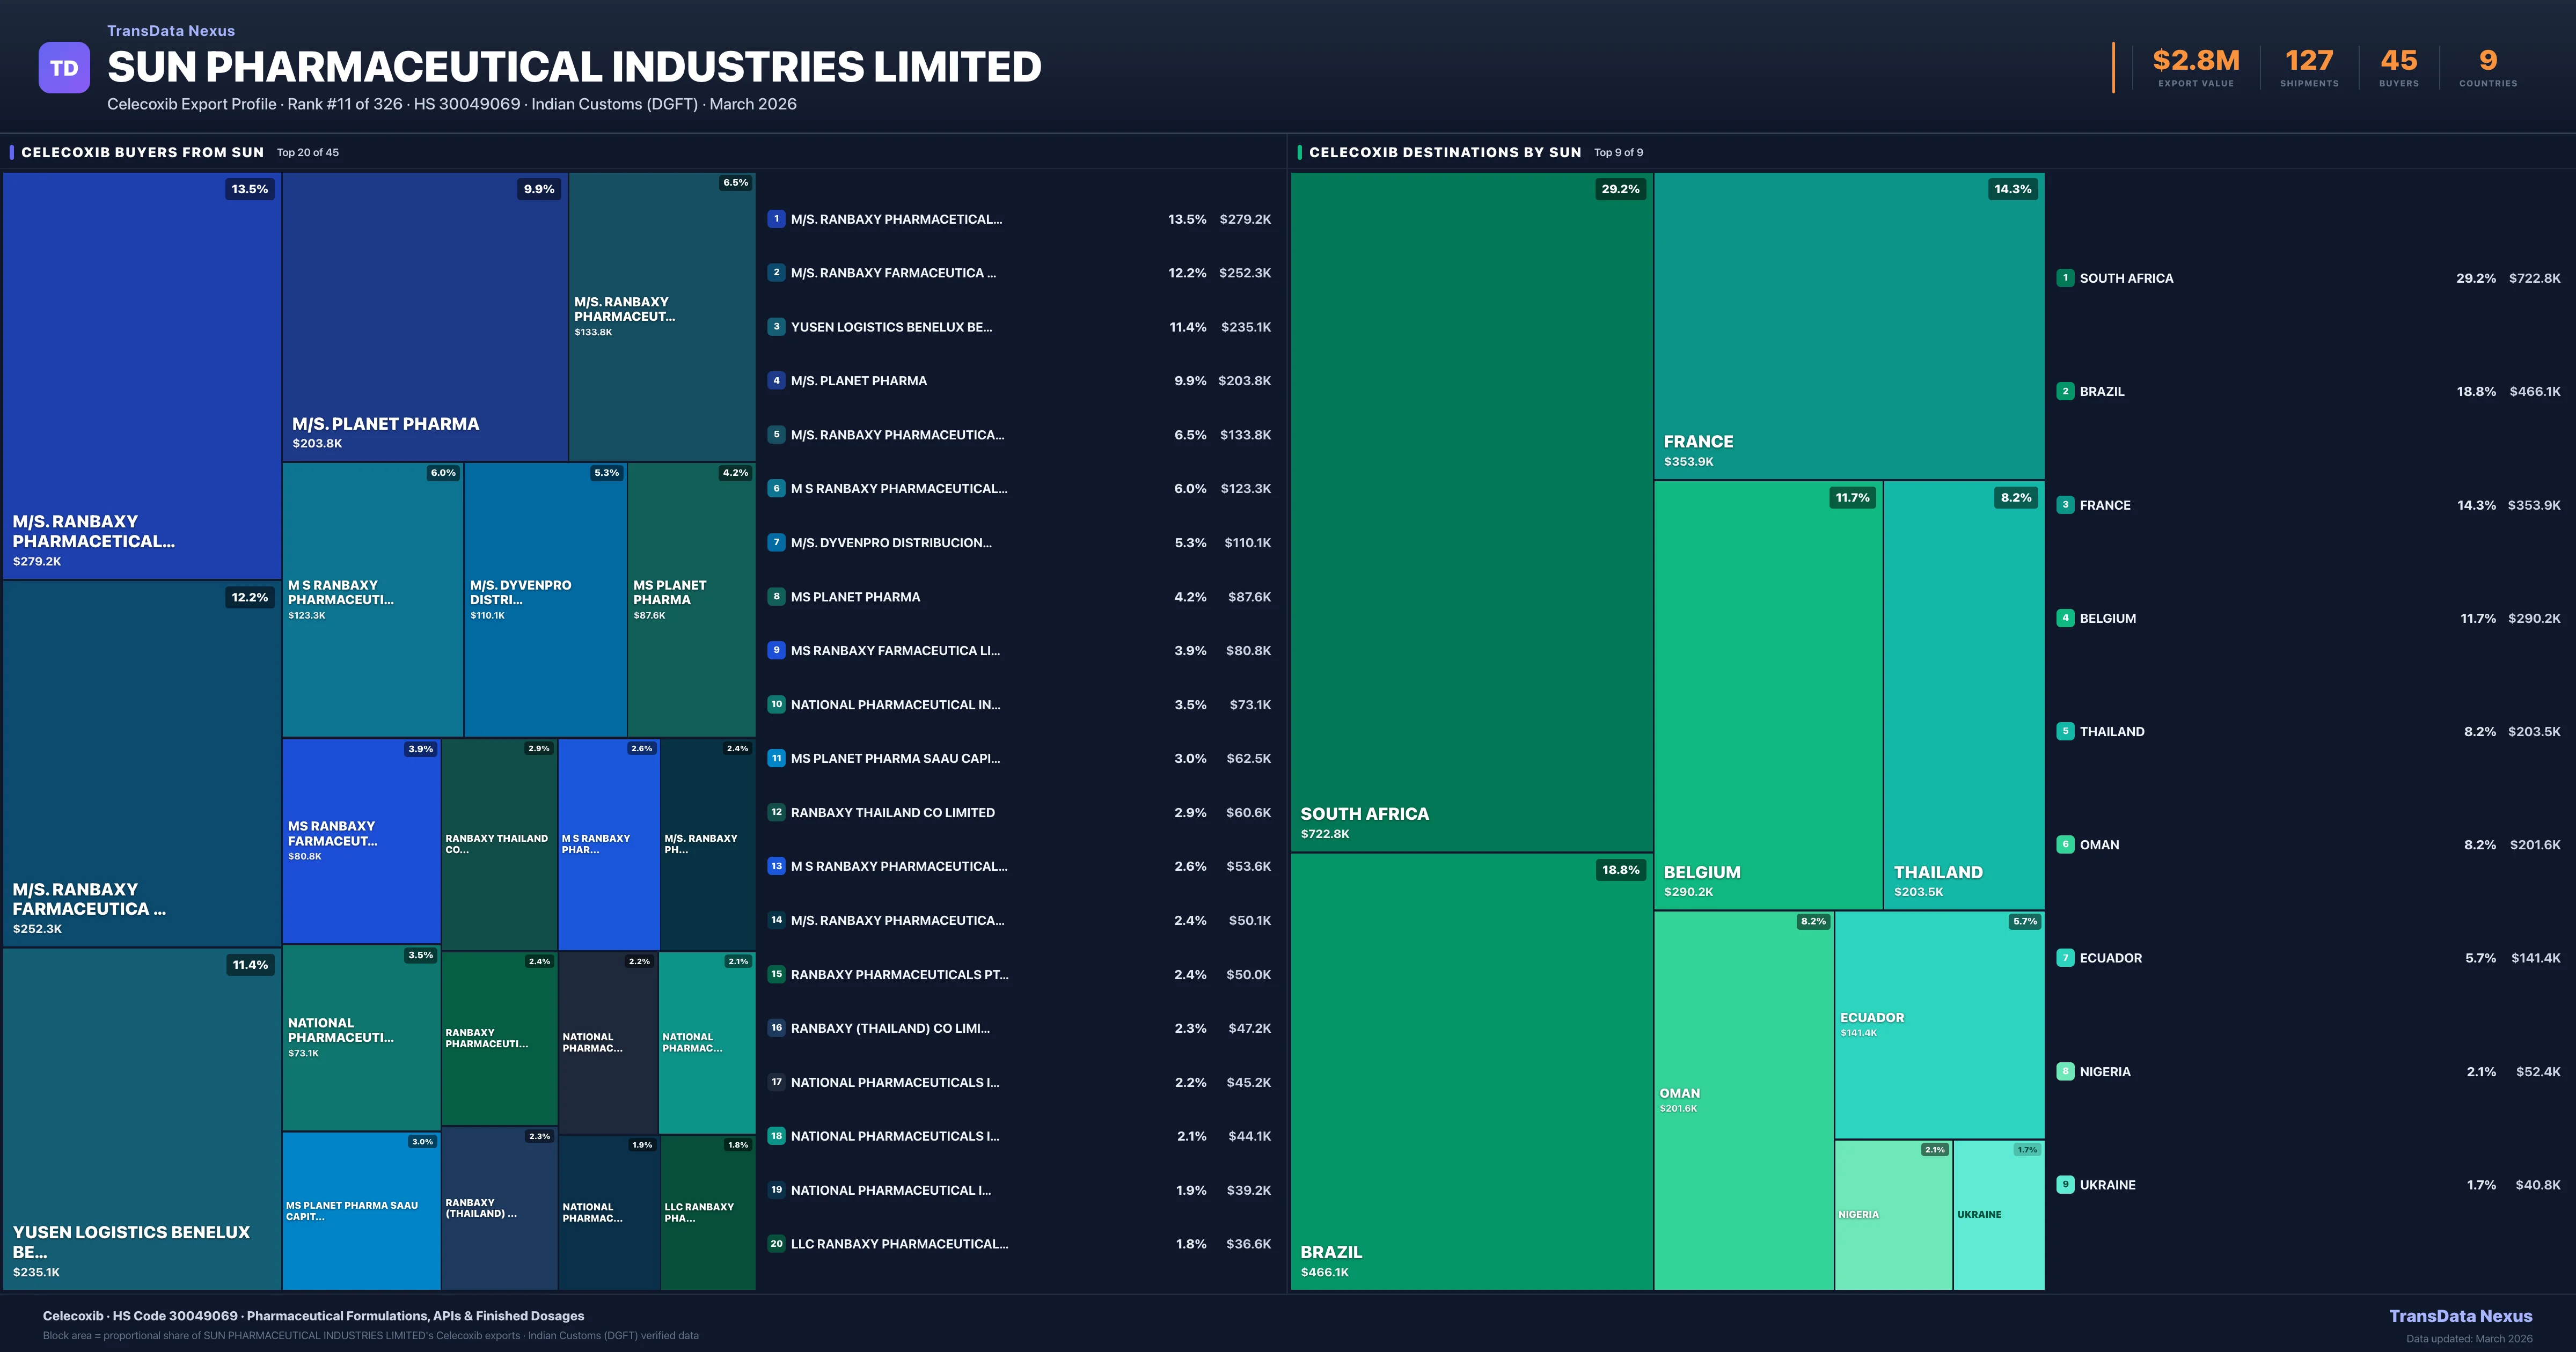Select the Brazil treemap block
2576x1352 pixels.
pos(1471,1070)
